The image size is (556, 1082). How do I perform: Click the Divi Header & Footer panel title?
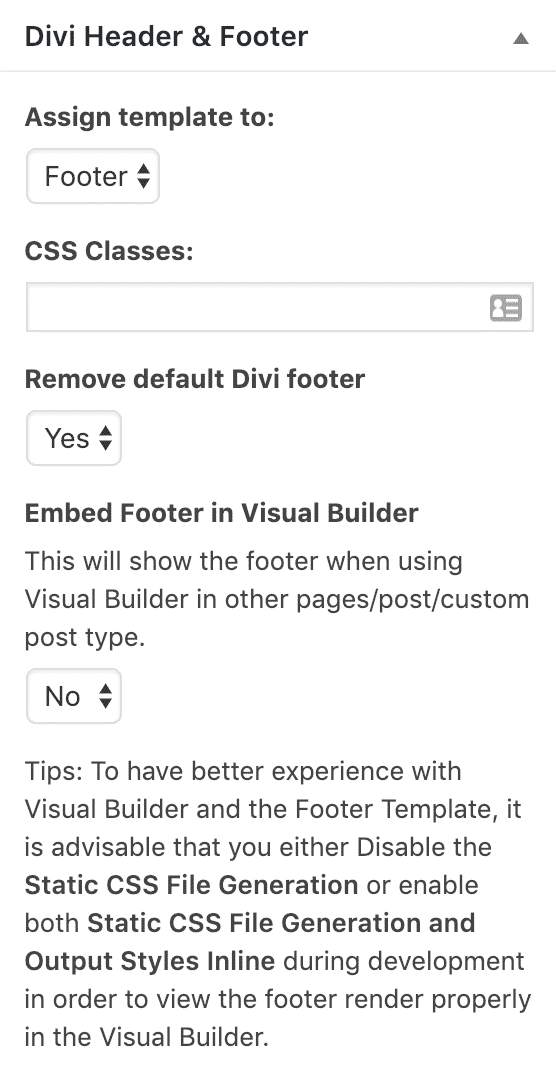tap(166, 37)
